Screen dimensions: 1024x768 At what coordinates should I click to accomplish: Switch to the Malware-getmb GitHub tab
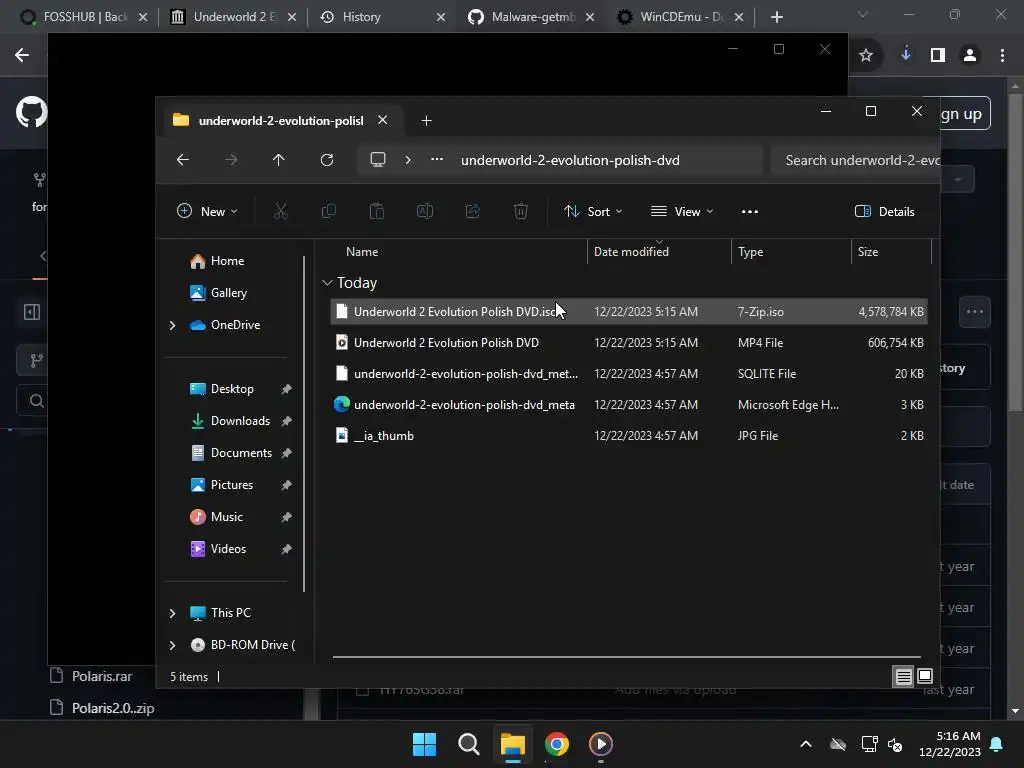531,17
